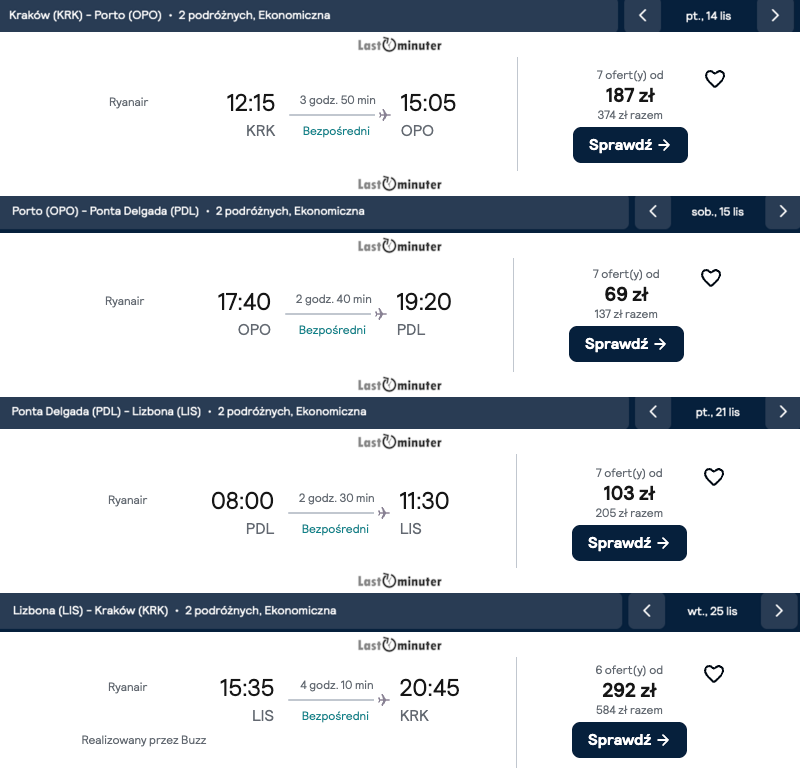Screen dimensions: 800x768
Task: Add Lizbona–Kraków flight to favorites
Action: tap(713, 674)
